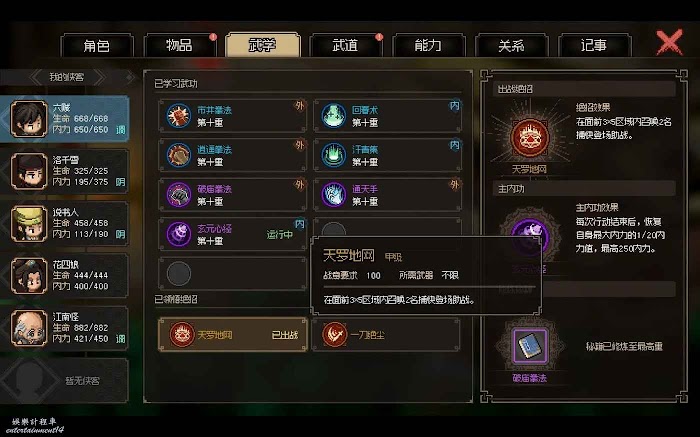The height and width of the screenshot is (437, 700).
Task: Click next arrow beside 我的侠客
Action: coord(99,77)
